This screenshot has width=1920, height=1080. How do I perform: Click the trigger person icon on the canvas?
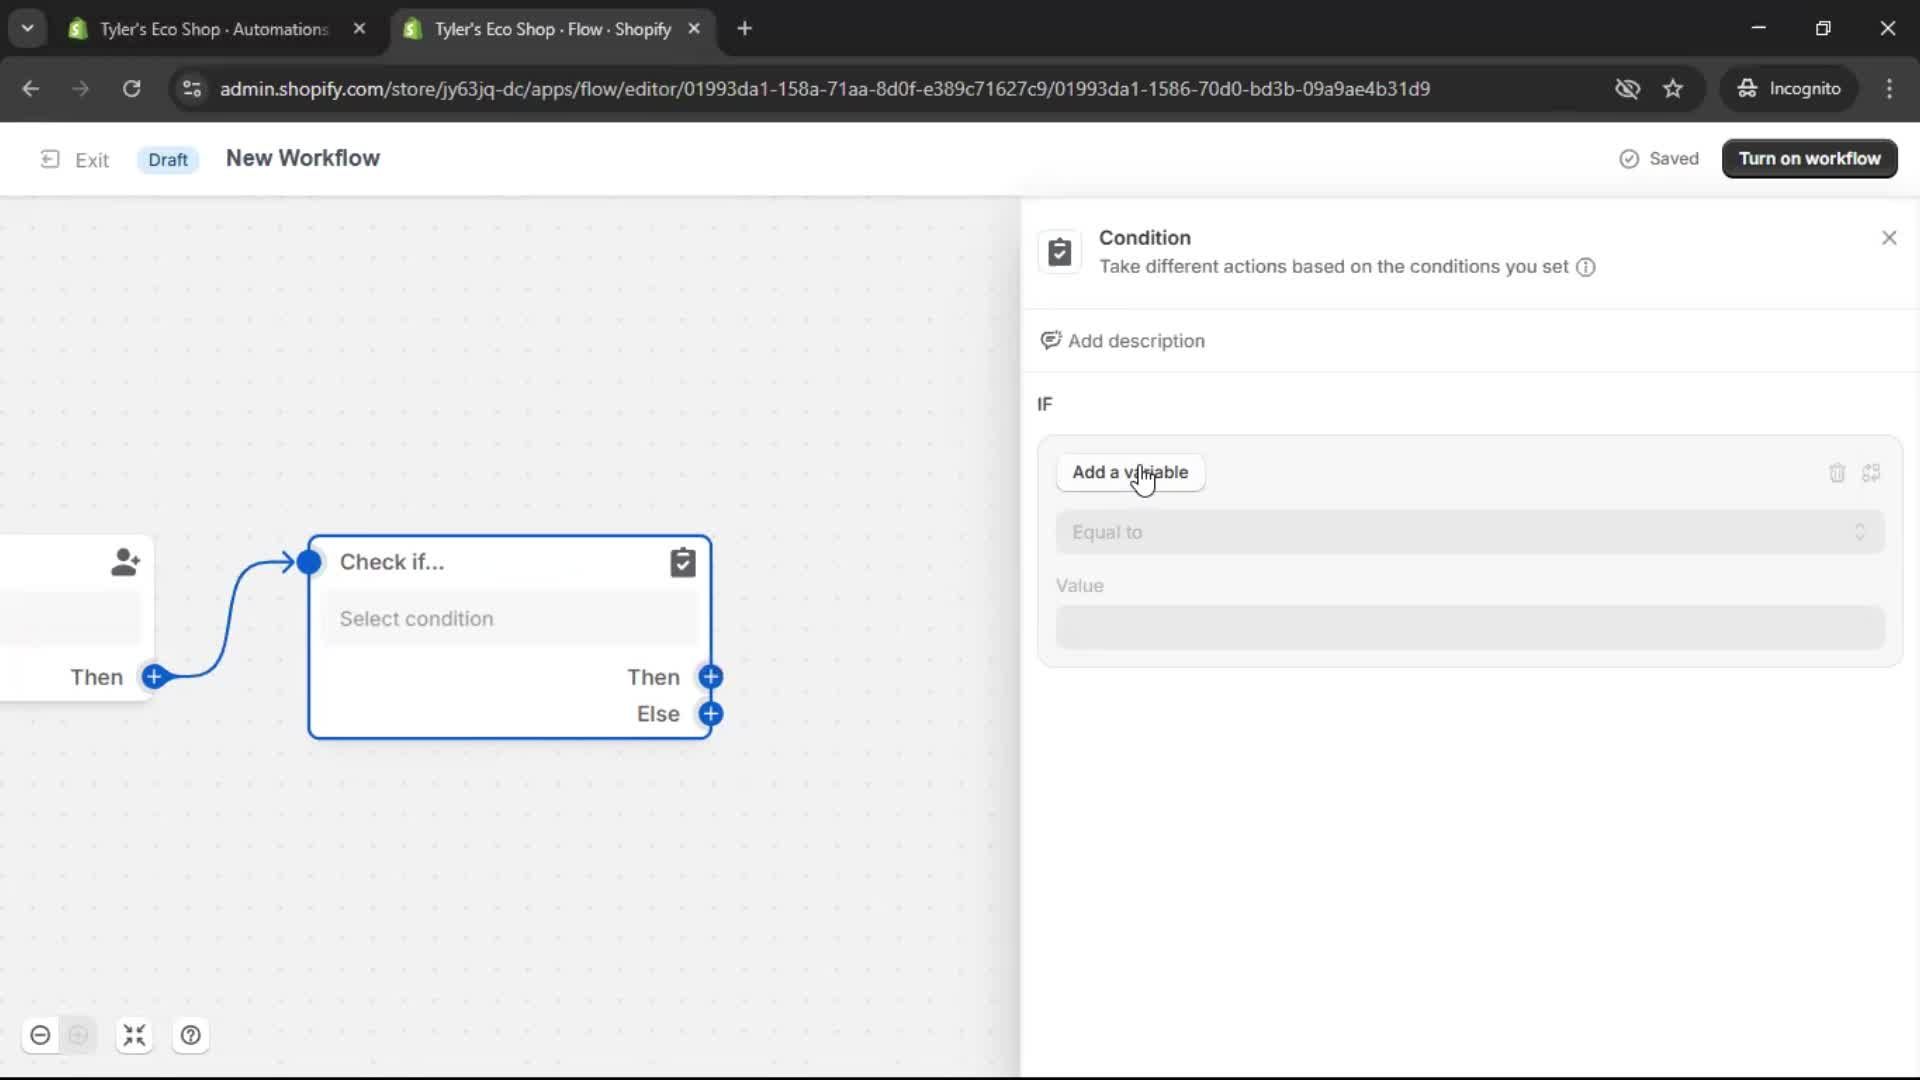(x=125, y=562)
